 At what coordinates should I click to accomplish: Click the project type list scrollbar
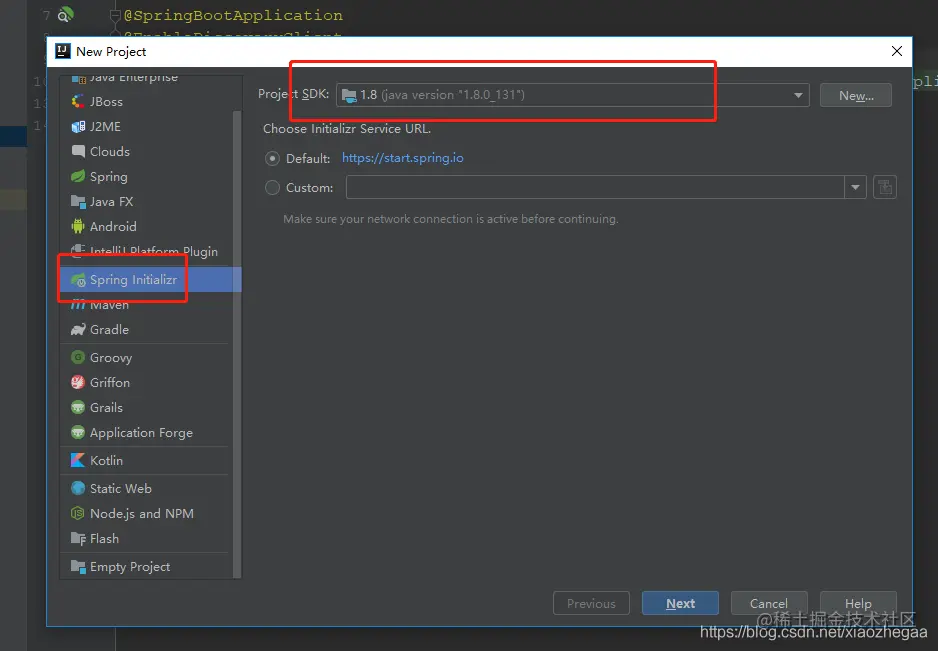click(237, 344)
